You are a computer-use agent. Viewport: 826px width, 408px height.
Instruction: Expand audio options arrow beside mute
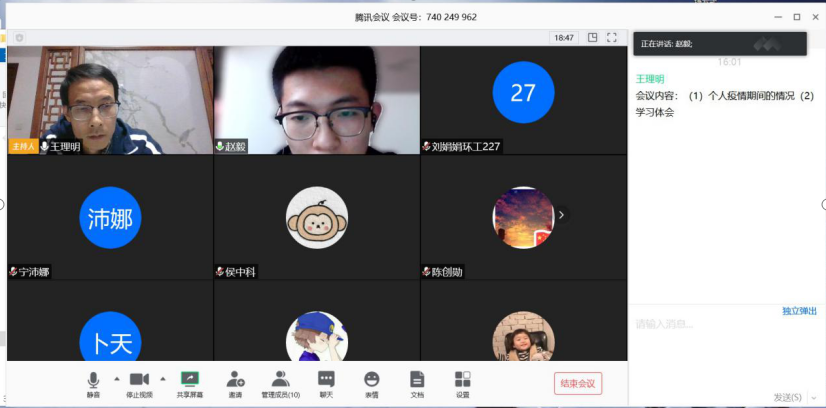pyautogui.click(x=116, y=379)
